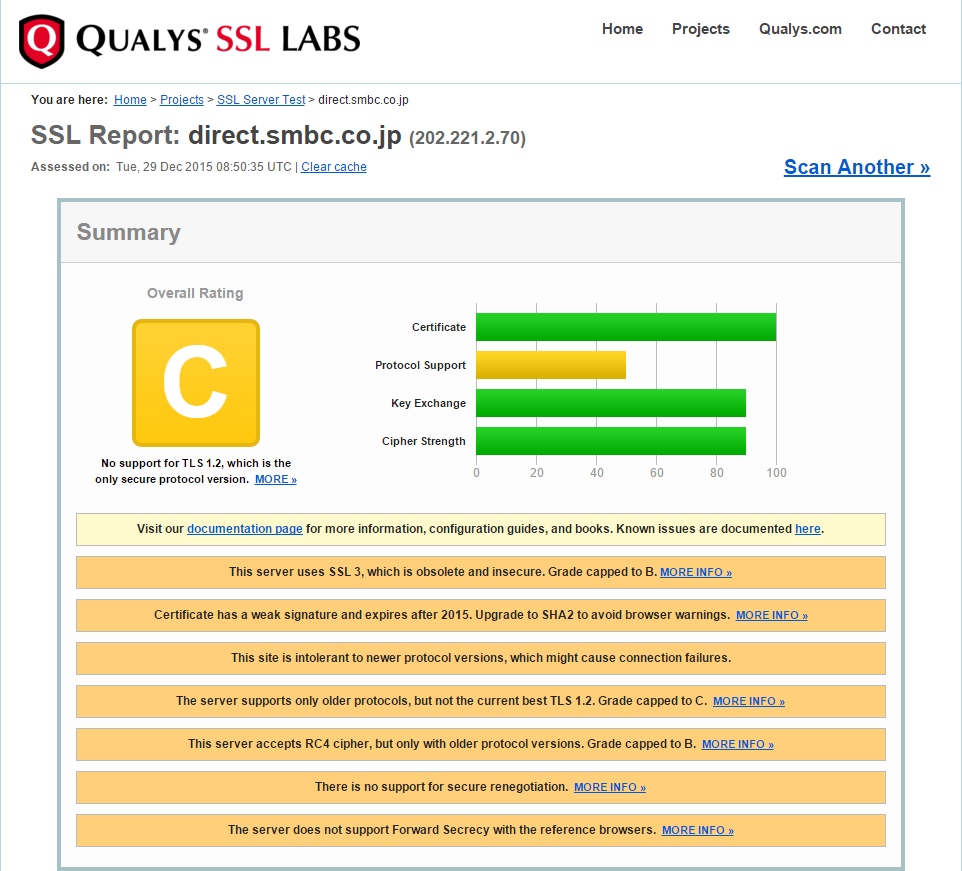The width and height of the screenshot is (962, 871).
Task: Click the green Certificate score bar
Action: point(626,327)
